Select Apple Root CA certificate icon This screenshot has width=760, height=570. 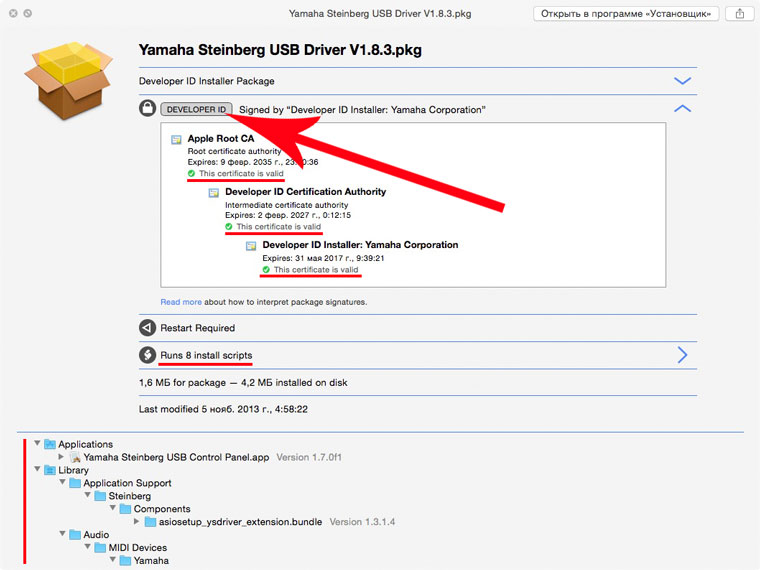pos(176,140)
